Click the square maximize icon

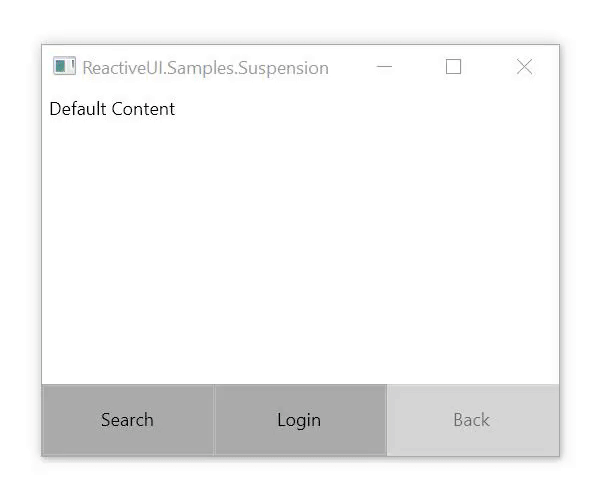(x=454, y=67)
